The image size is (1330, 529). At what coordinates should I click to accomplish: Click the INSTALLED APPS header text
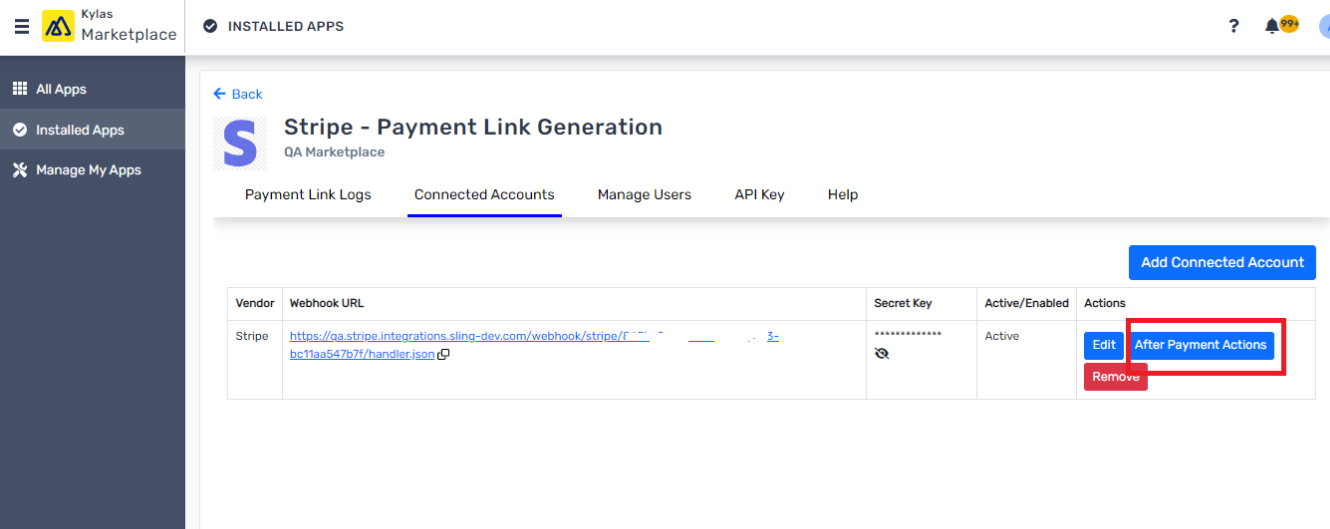(286, 26)
